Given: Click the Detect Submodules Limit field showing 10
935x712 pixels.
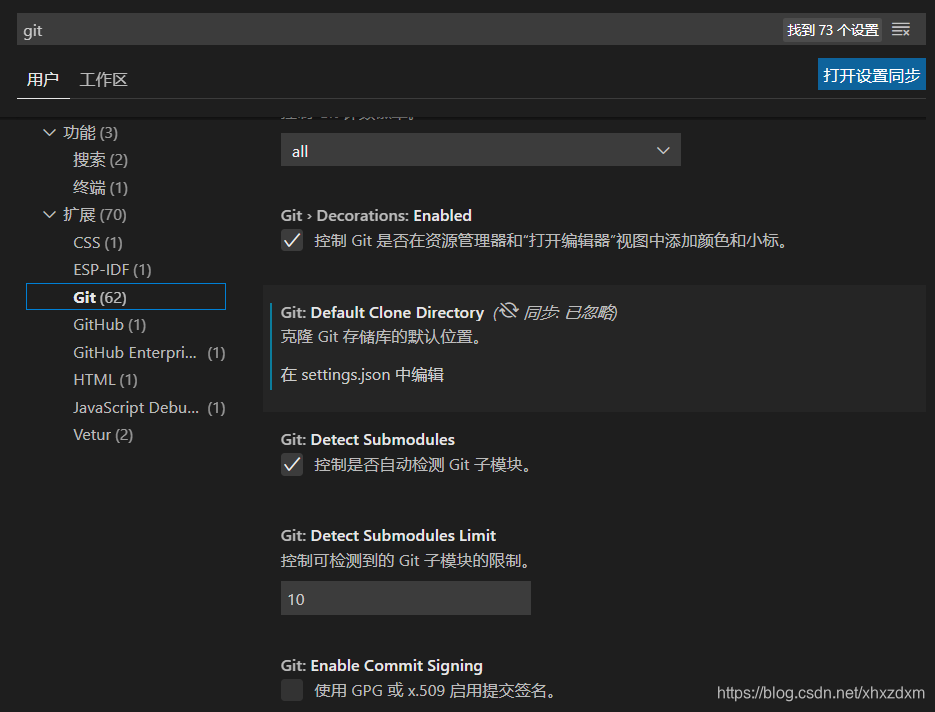Looking at the screenshot, I should click(405, 598).
